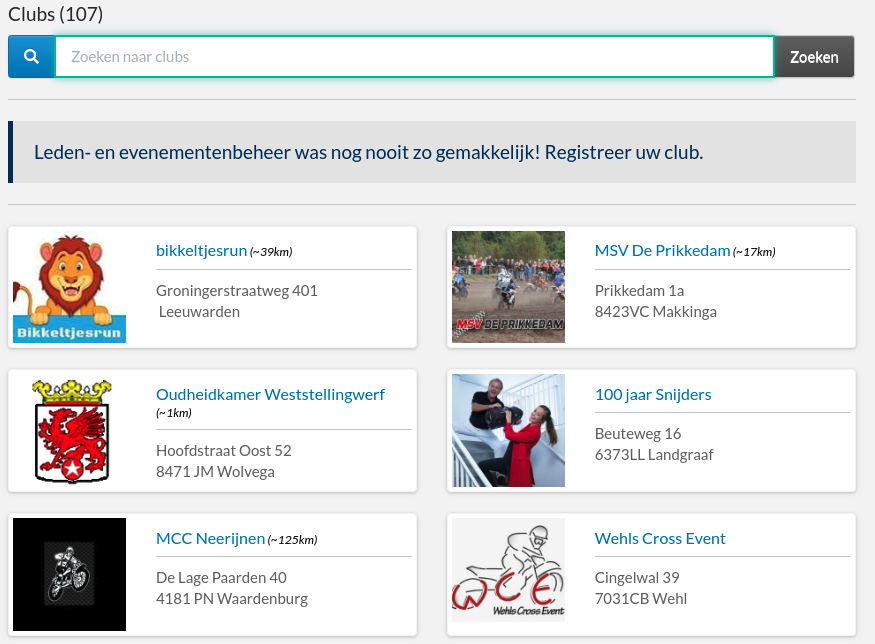
Task: Click the Cingelwal 39 Wehl address
Action: (640, 588)
